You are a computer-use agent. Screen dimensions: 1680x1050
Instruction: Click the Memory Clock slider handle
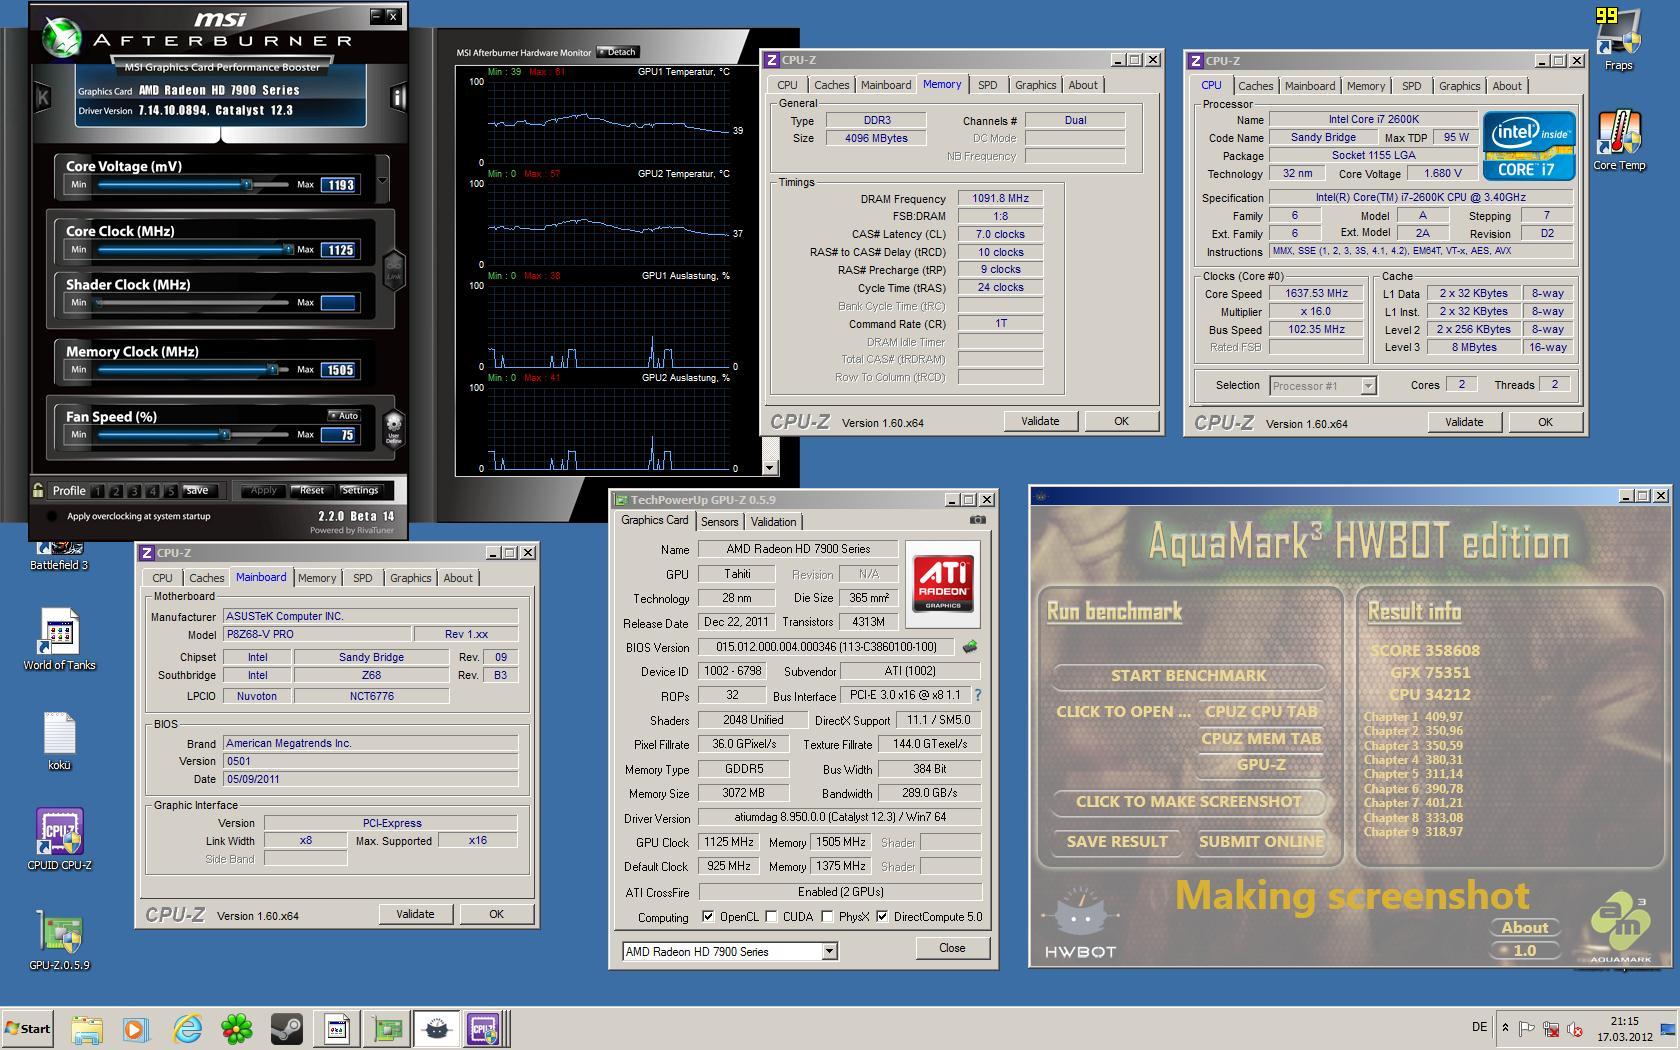tap(272, 369)
